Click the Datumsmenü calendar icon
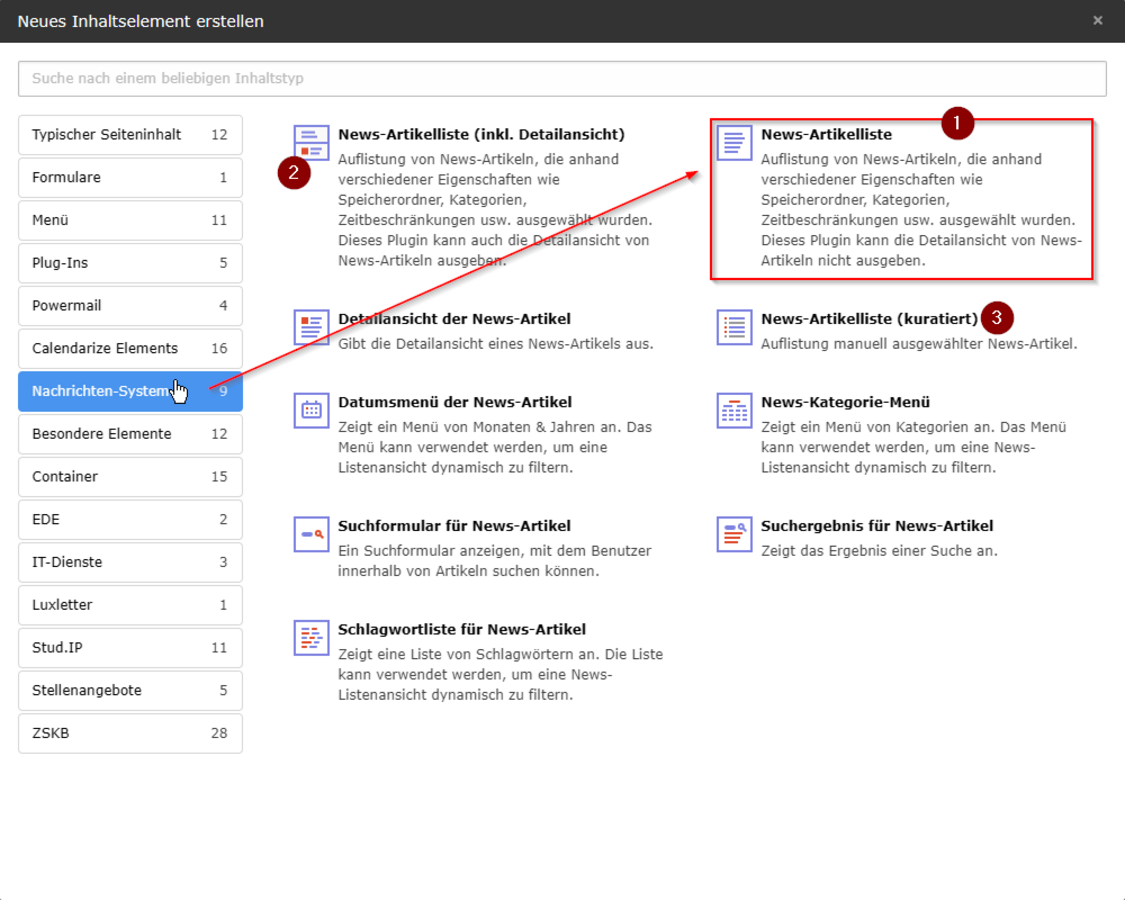Image resolution: width=1125 pixels, height=900 pixels. pos(311,410)
